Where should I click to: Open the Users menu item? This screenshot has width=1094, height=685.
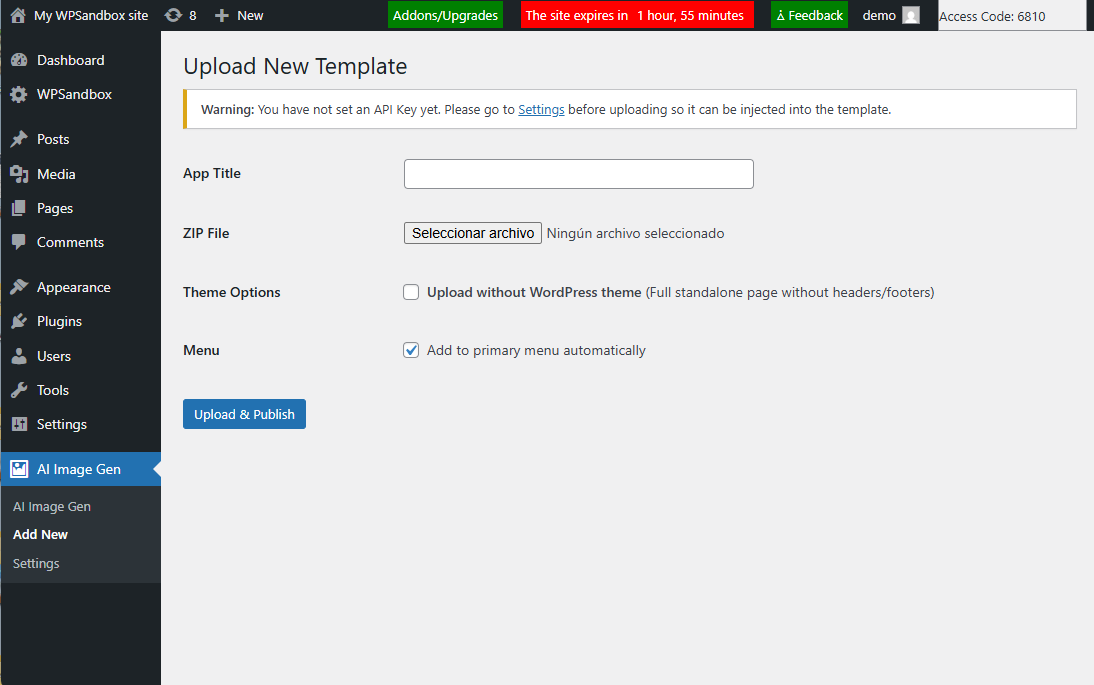(54, 356)
